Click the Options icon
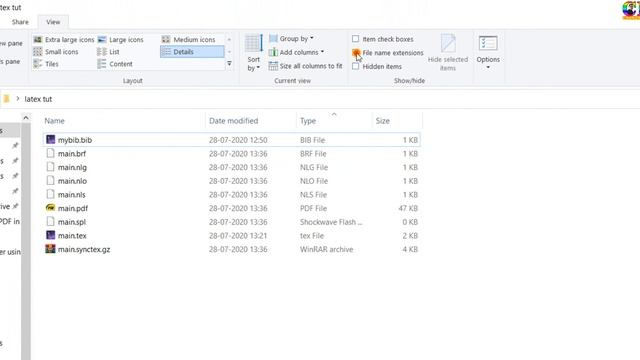The width and height of the screenshot is (640, 360). 488,43
